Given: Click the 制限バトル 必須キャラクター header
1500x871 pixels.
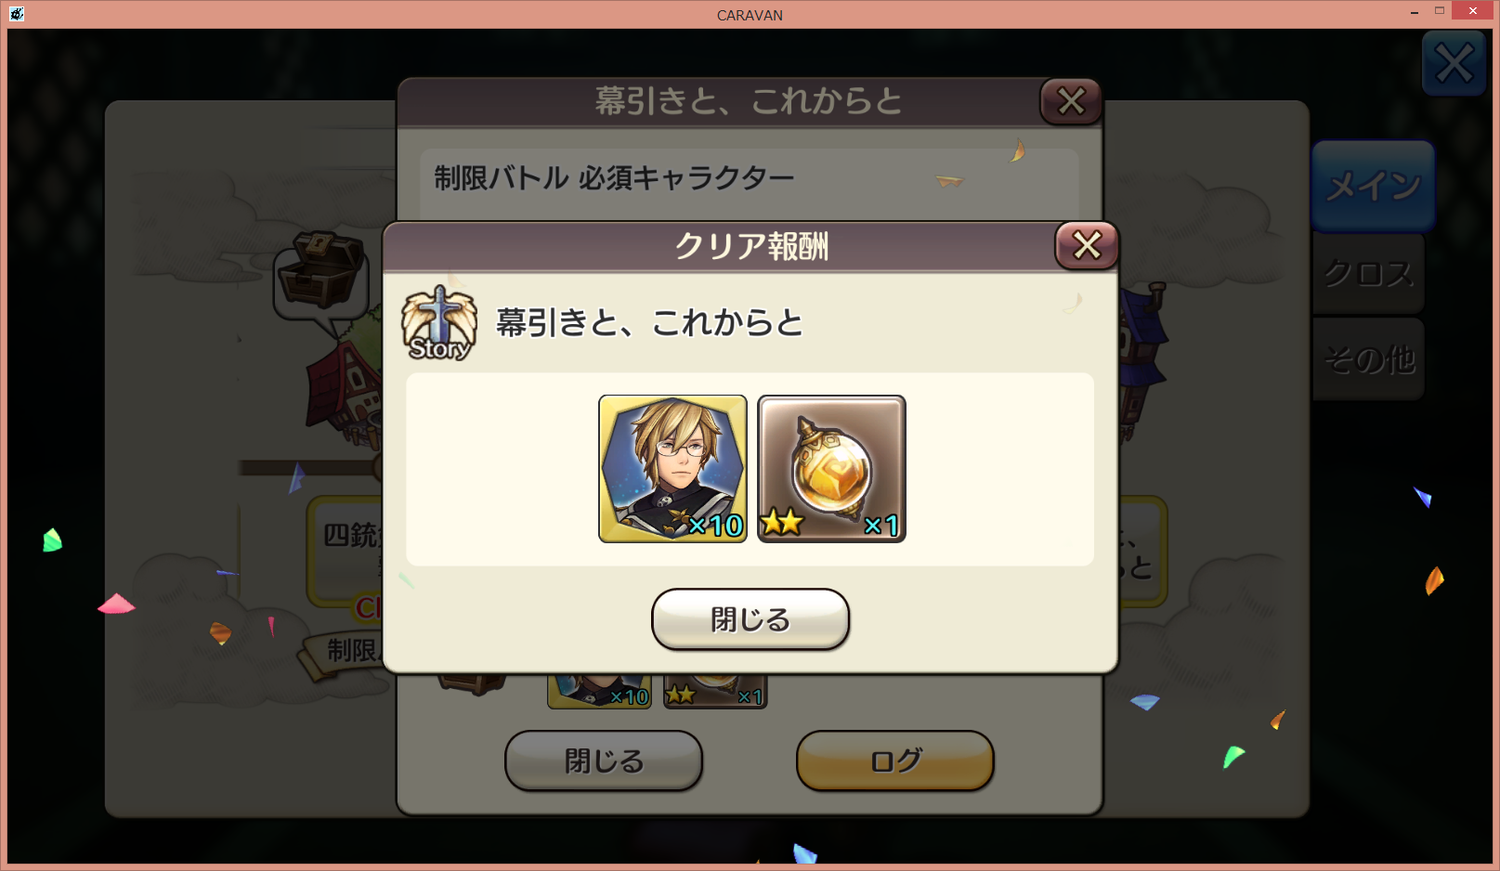Looking at the screenshot, I should pyautogui.click(x=614, y=178).
